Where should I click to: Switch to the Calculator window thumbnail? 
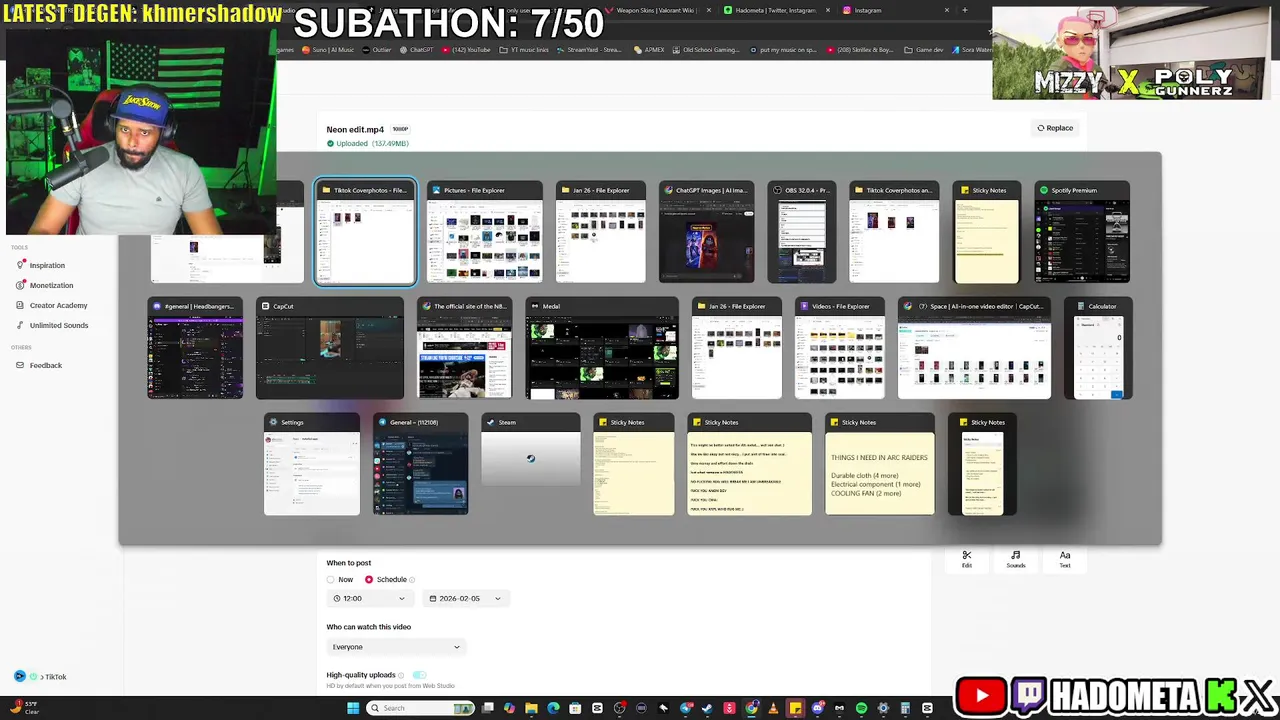pyautogui.click(x=1098, y=349)
